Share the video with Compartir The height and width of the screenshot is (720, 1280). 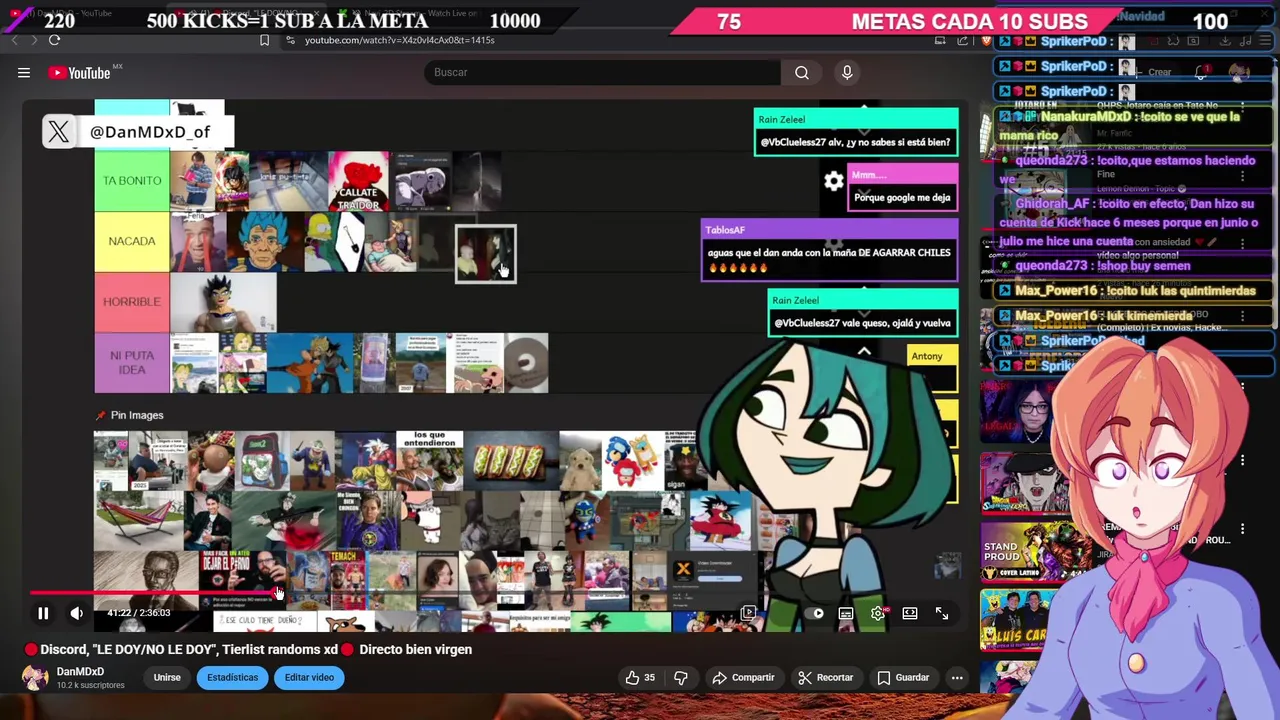(743, 677)
